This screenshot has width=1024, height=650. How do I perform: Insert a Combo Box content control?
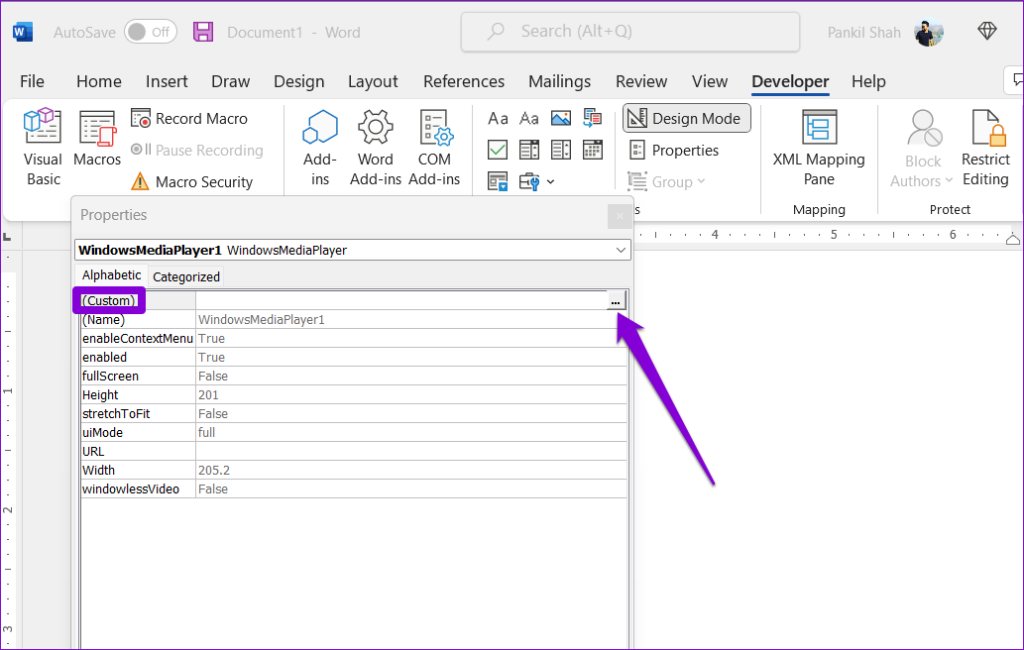click(x=529, y=147)
